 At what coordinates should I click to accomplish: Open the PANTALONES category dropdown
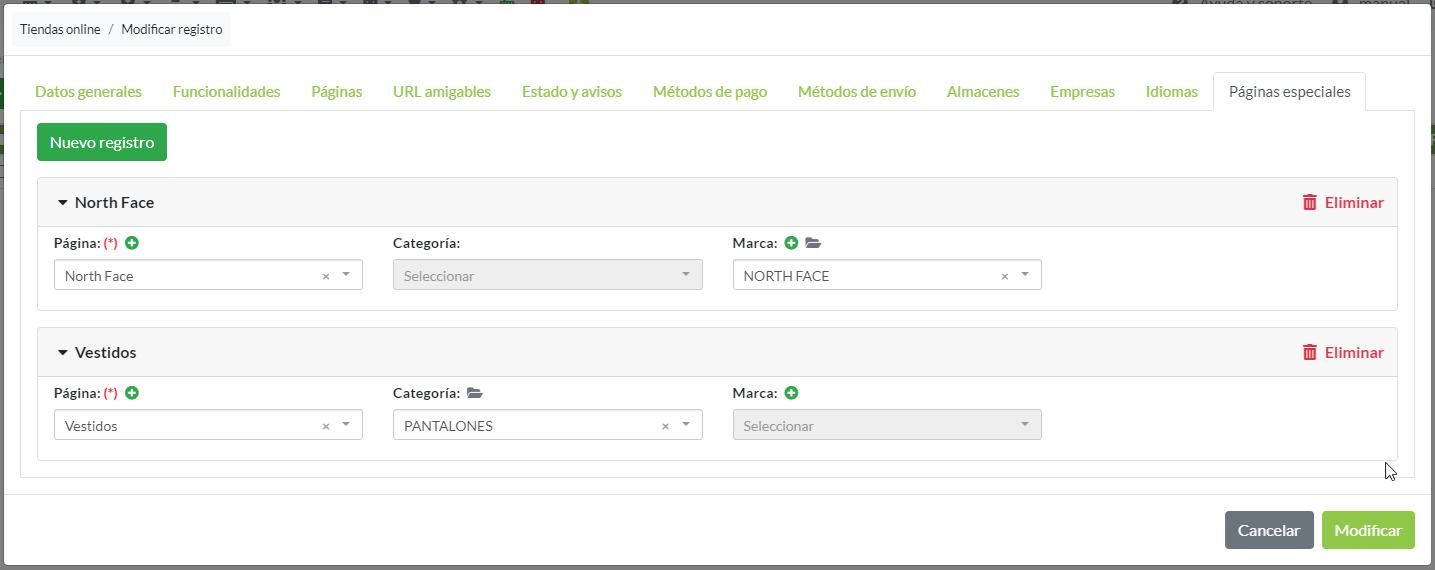[x=686, y=425]
